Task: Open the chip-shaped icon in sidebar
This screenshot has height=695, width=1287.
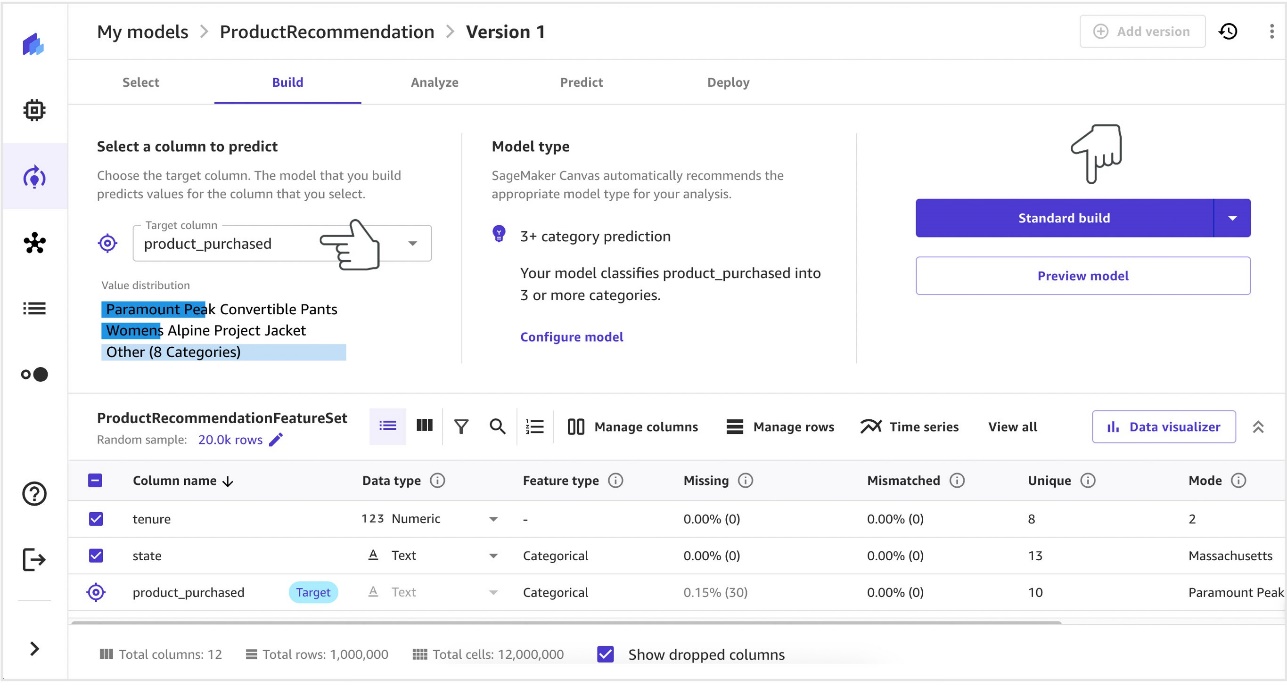Action: point(34,110)
